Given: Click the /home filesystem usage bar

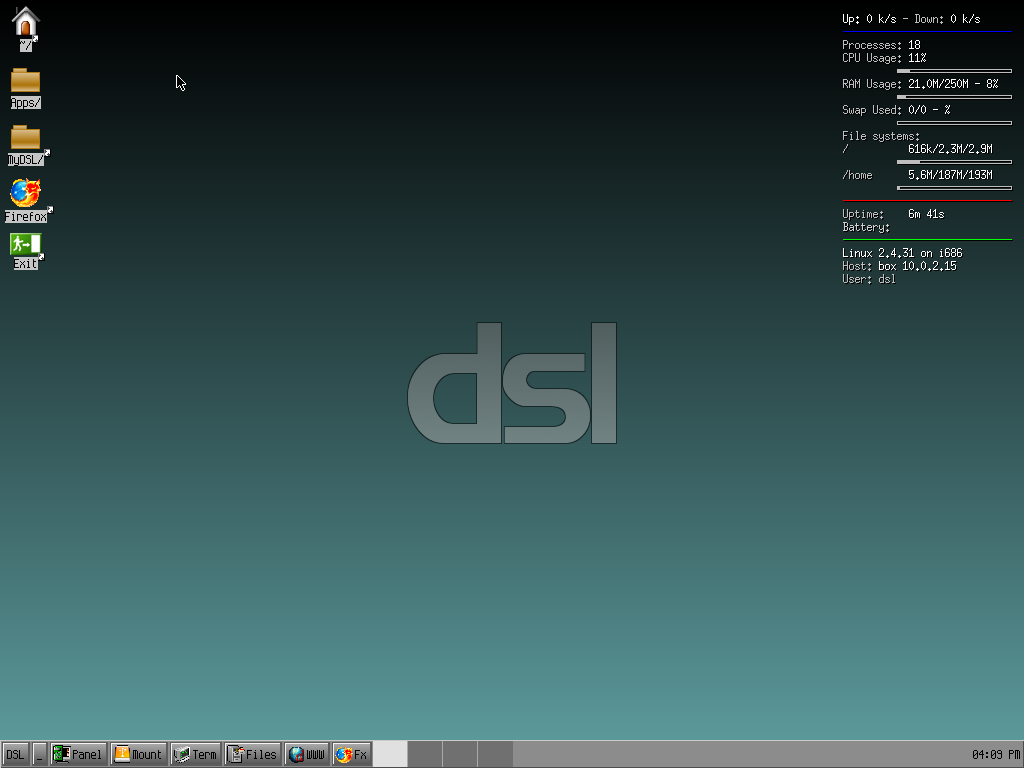Looking at the screenshot, I should click(954, 187).
